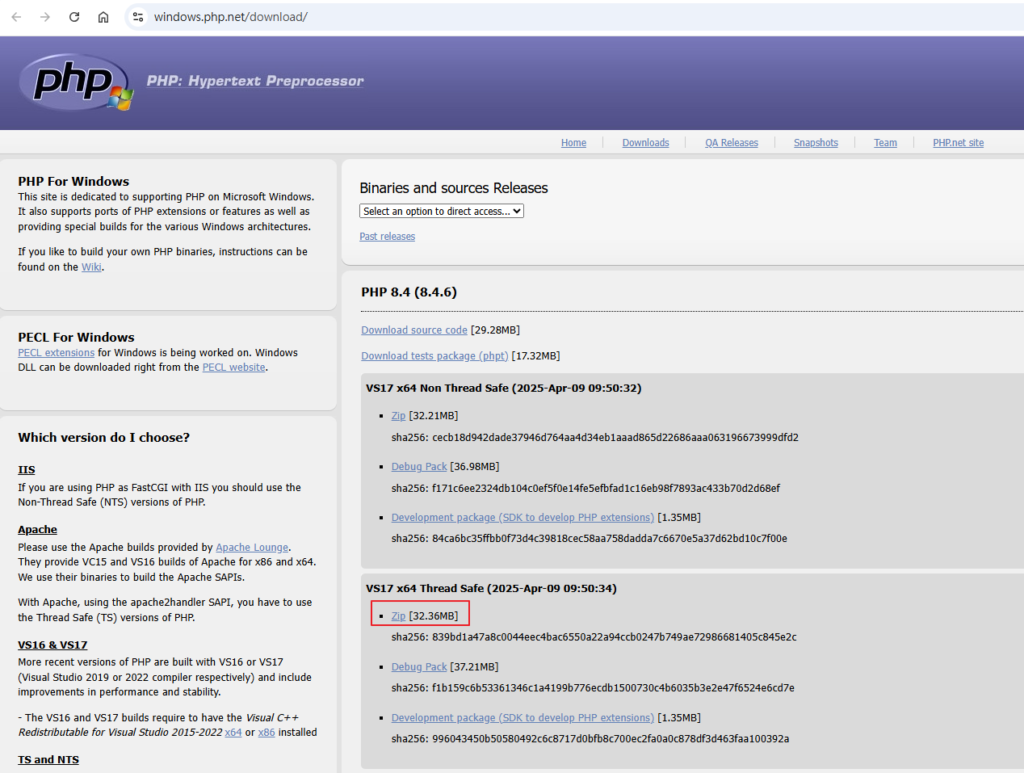
Task: Click the 'PHP 8.4 (8.4.6)' heading
Action: pyautogui.click(x=409, y=292)
